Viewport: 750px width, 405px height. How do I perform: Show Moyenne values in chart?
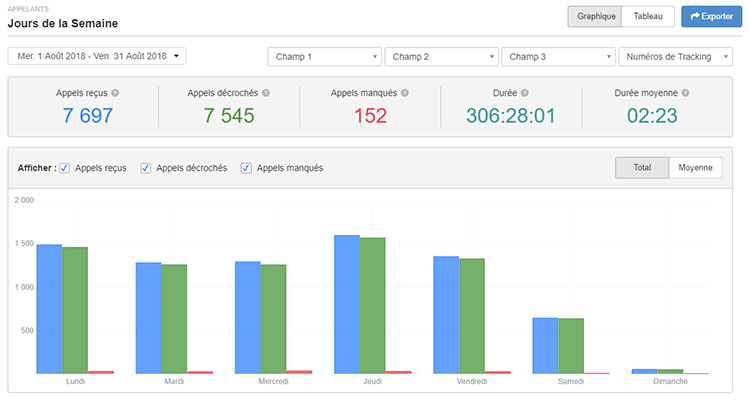(695, 168)
